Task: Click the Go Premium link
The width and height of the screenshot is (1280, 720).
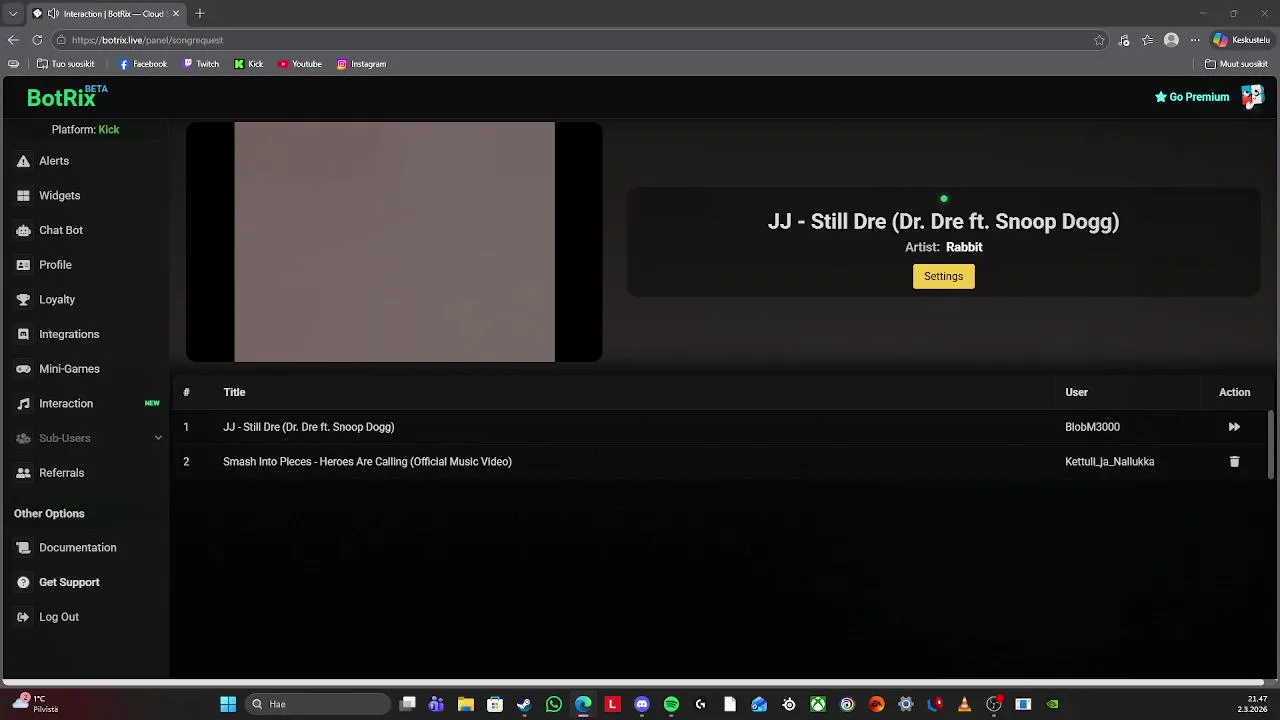Action: pyautogui.click(x=1192, y=97)
